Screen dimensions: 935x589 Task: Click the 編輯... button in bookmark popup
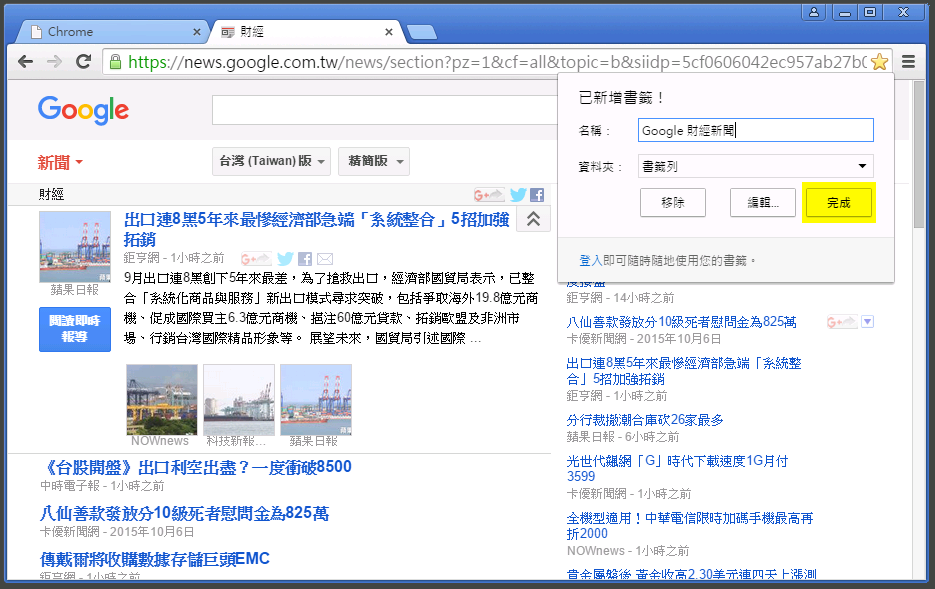pyautogui.click(x=763, y=203)
